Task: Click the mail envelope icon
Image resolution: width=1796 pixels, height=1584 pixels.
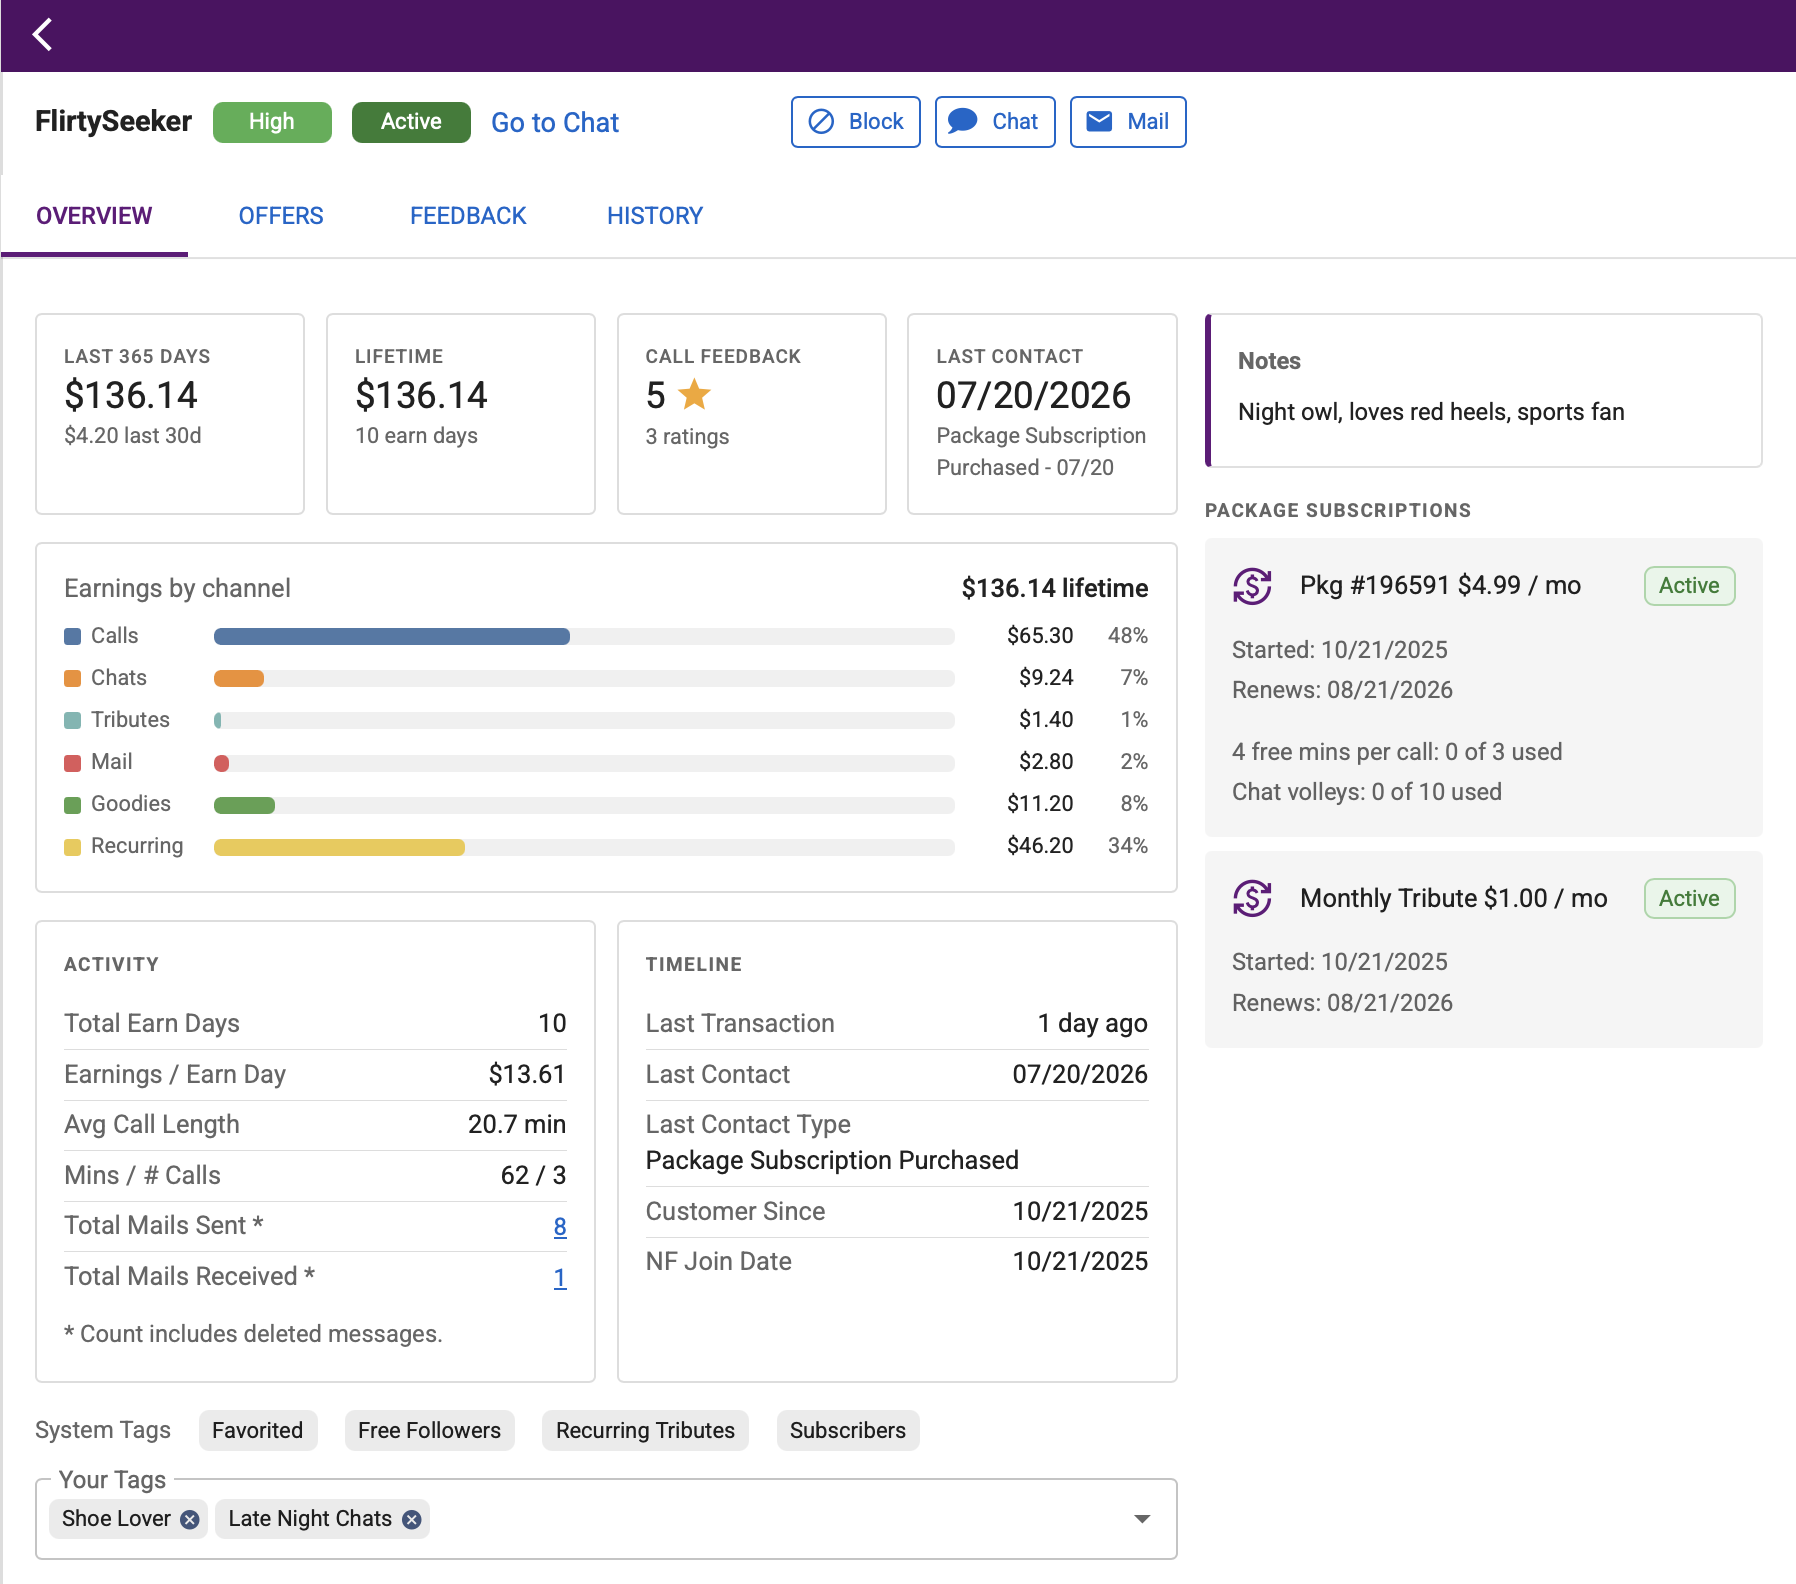Action: [x=1099, y=121]
